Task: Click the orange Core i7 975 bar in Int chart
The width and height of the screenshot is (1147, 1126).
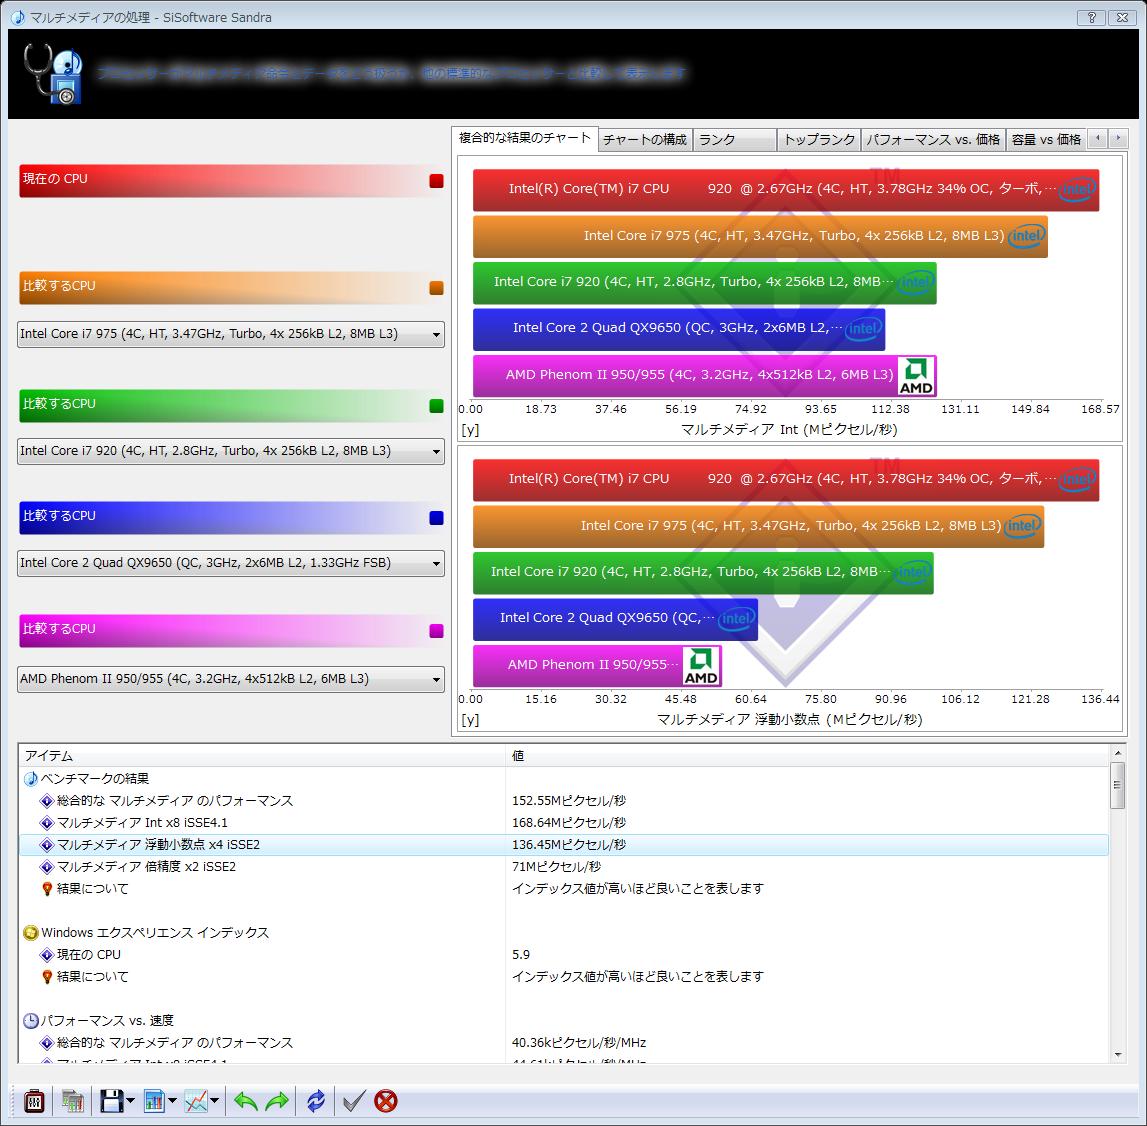Action: tap(760, 236)
